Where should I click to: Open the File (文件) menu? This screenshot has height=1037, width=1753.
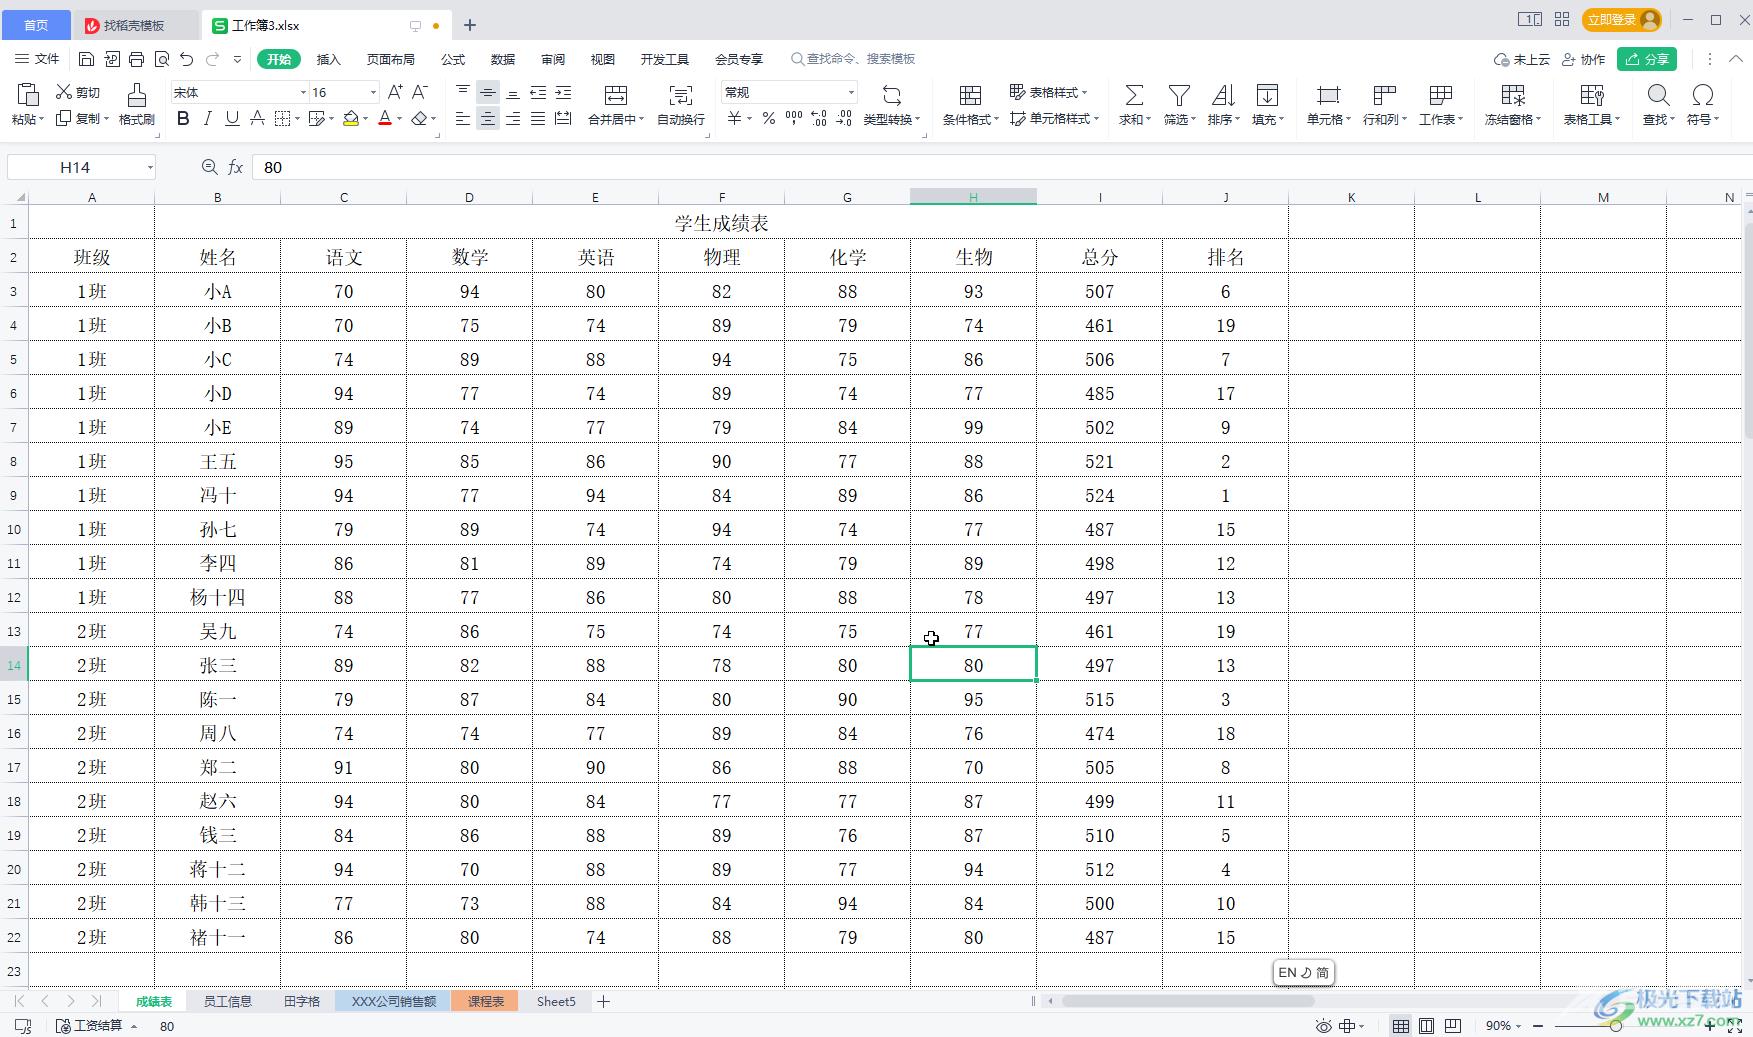37,59
